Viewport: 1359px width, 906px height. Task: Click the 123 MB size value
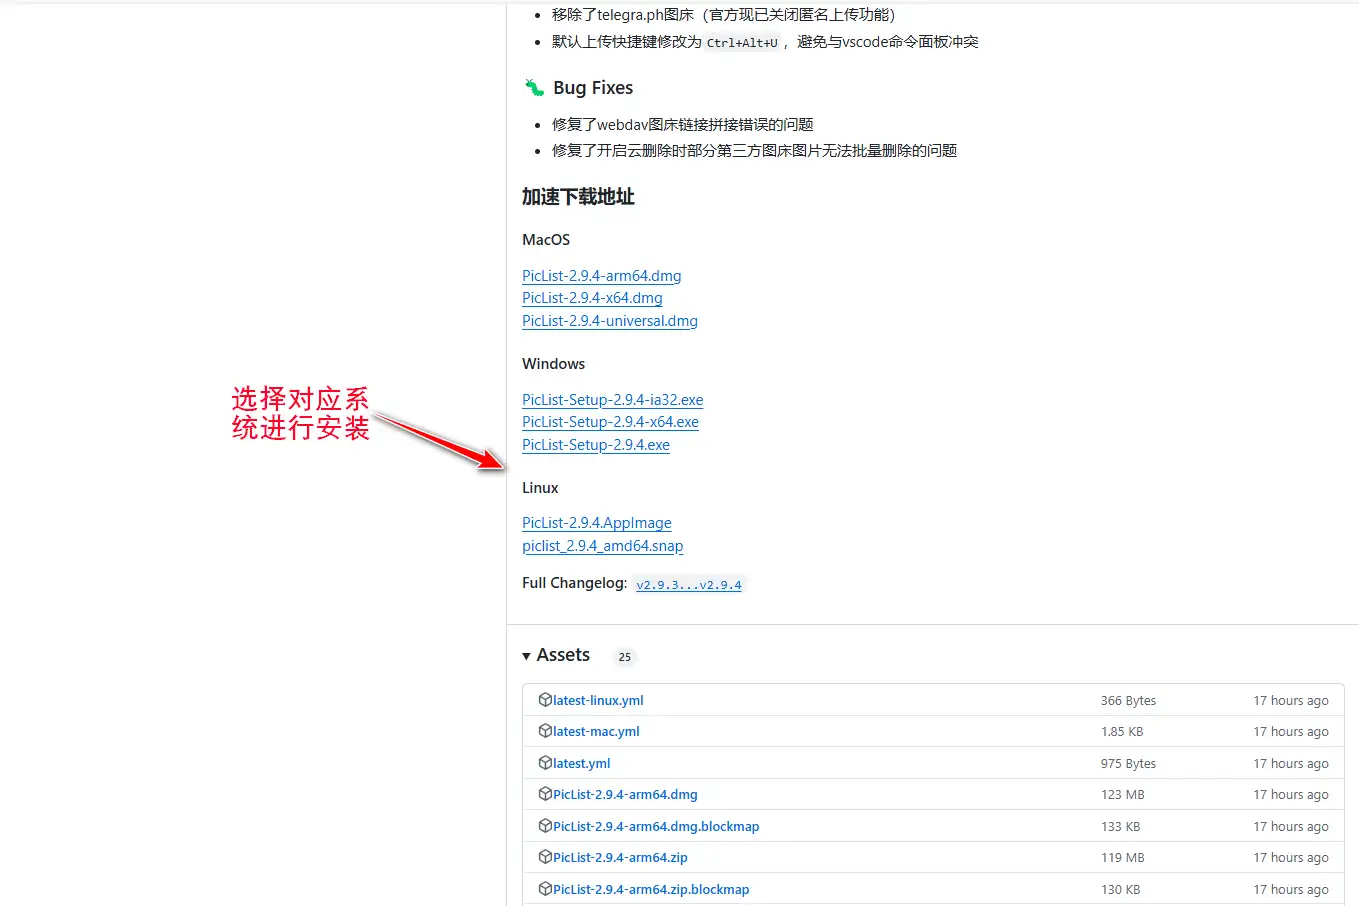pyautogui.click(x=1122, y=795)
